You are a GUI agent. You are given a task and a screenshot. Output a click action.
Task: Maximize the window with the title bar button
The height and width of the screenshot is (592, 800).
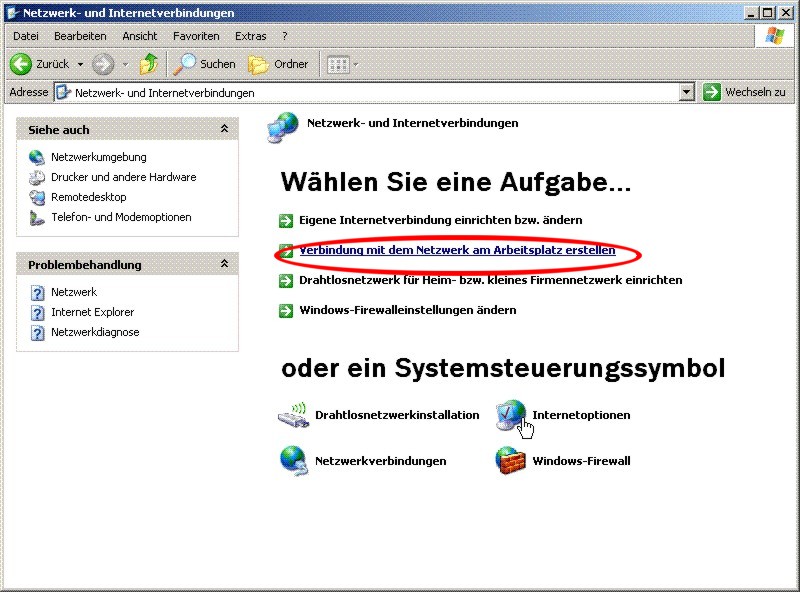point(768,13)
